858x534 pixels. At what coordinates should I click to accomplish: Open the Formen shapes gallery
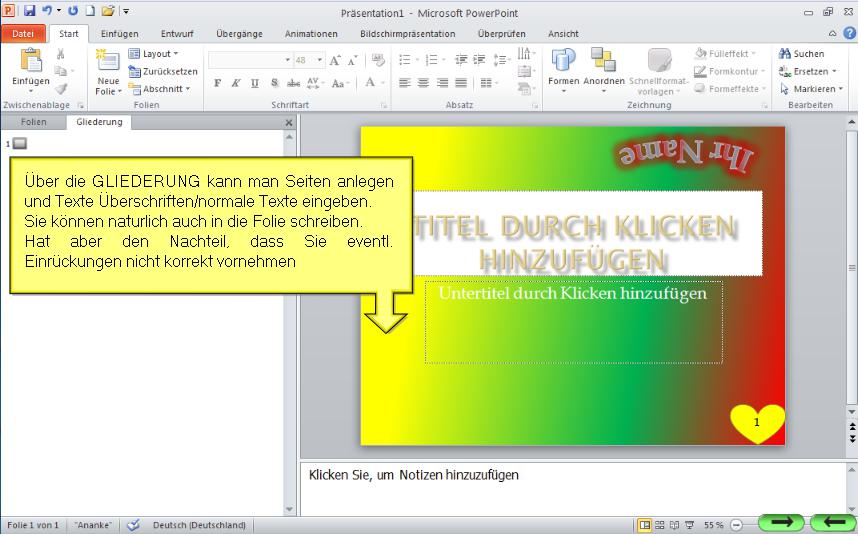point(564,61)
